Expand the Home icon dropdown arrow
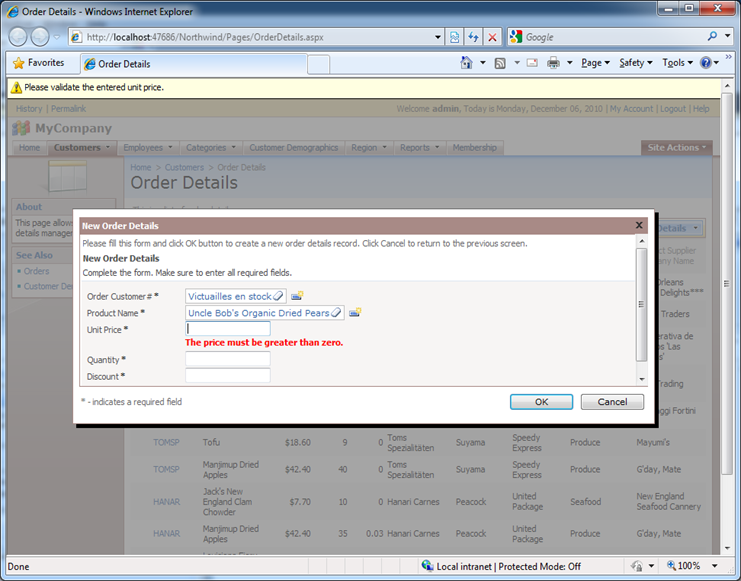The width and height of the screenshot is (741, 581). [483, 63]
